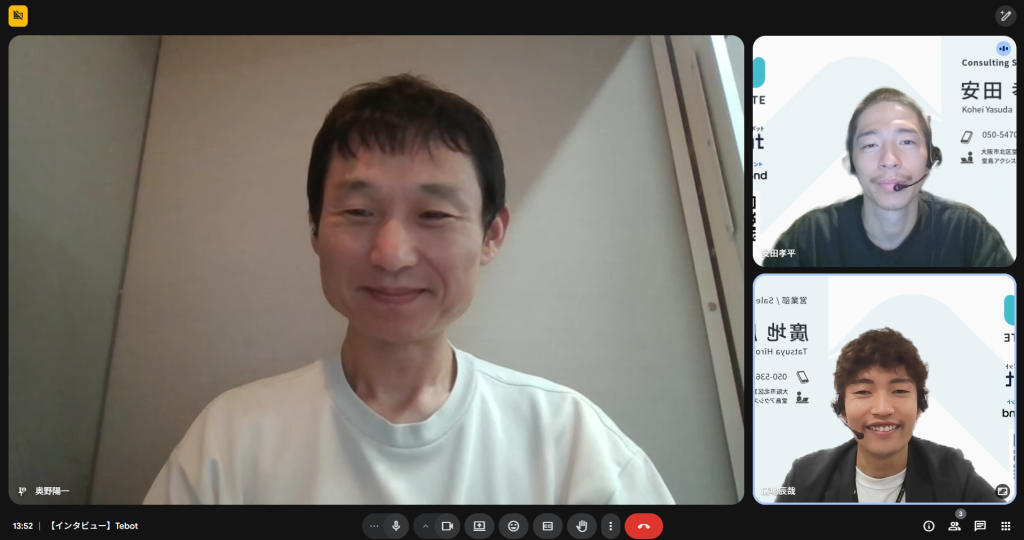This screenshot has width=1024, height=540.
Task: Expand audio settings three-dot menu beside microphone
Action: [x=374, y=526]
